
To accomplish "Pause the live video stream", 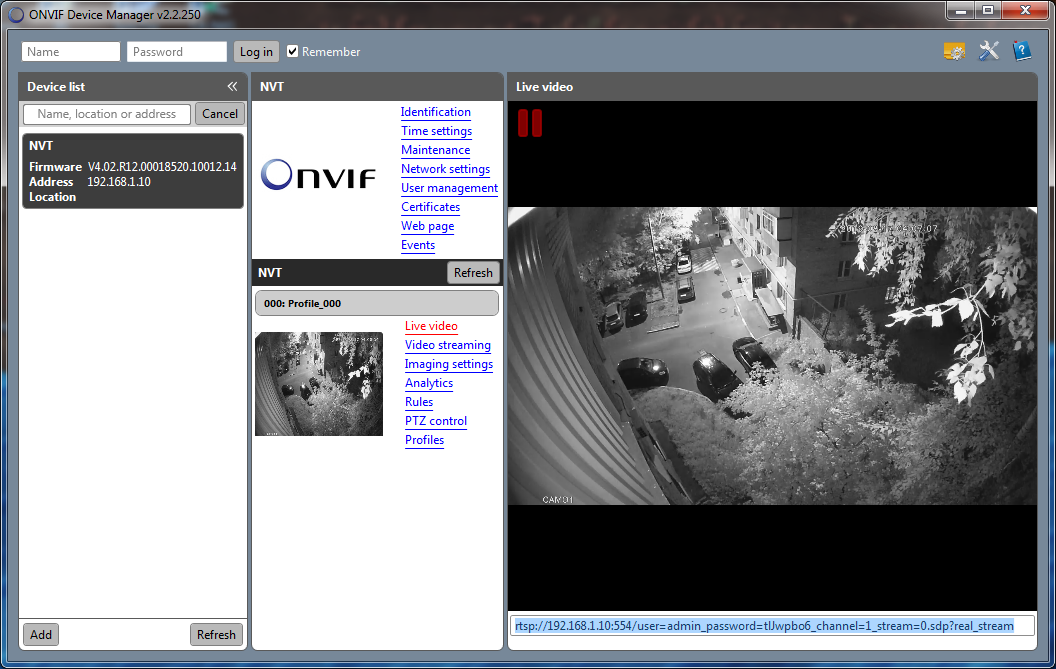I will pyautogui.click(x=529, y=123).
